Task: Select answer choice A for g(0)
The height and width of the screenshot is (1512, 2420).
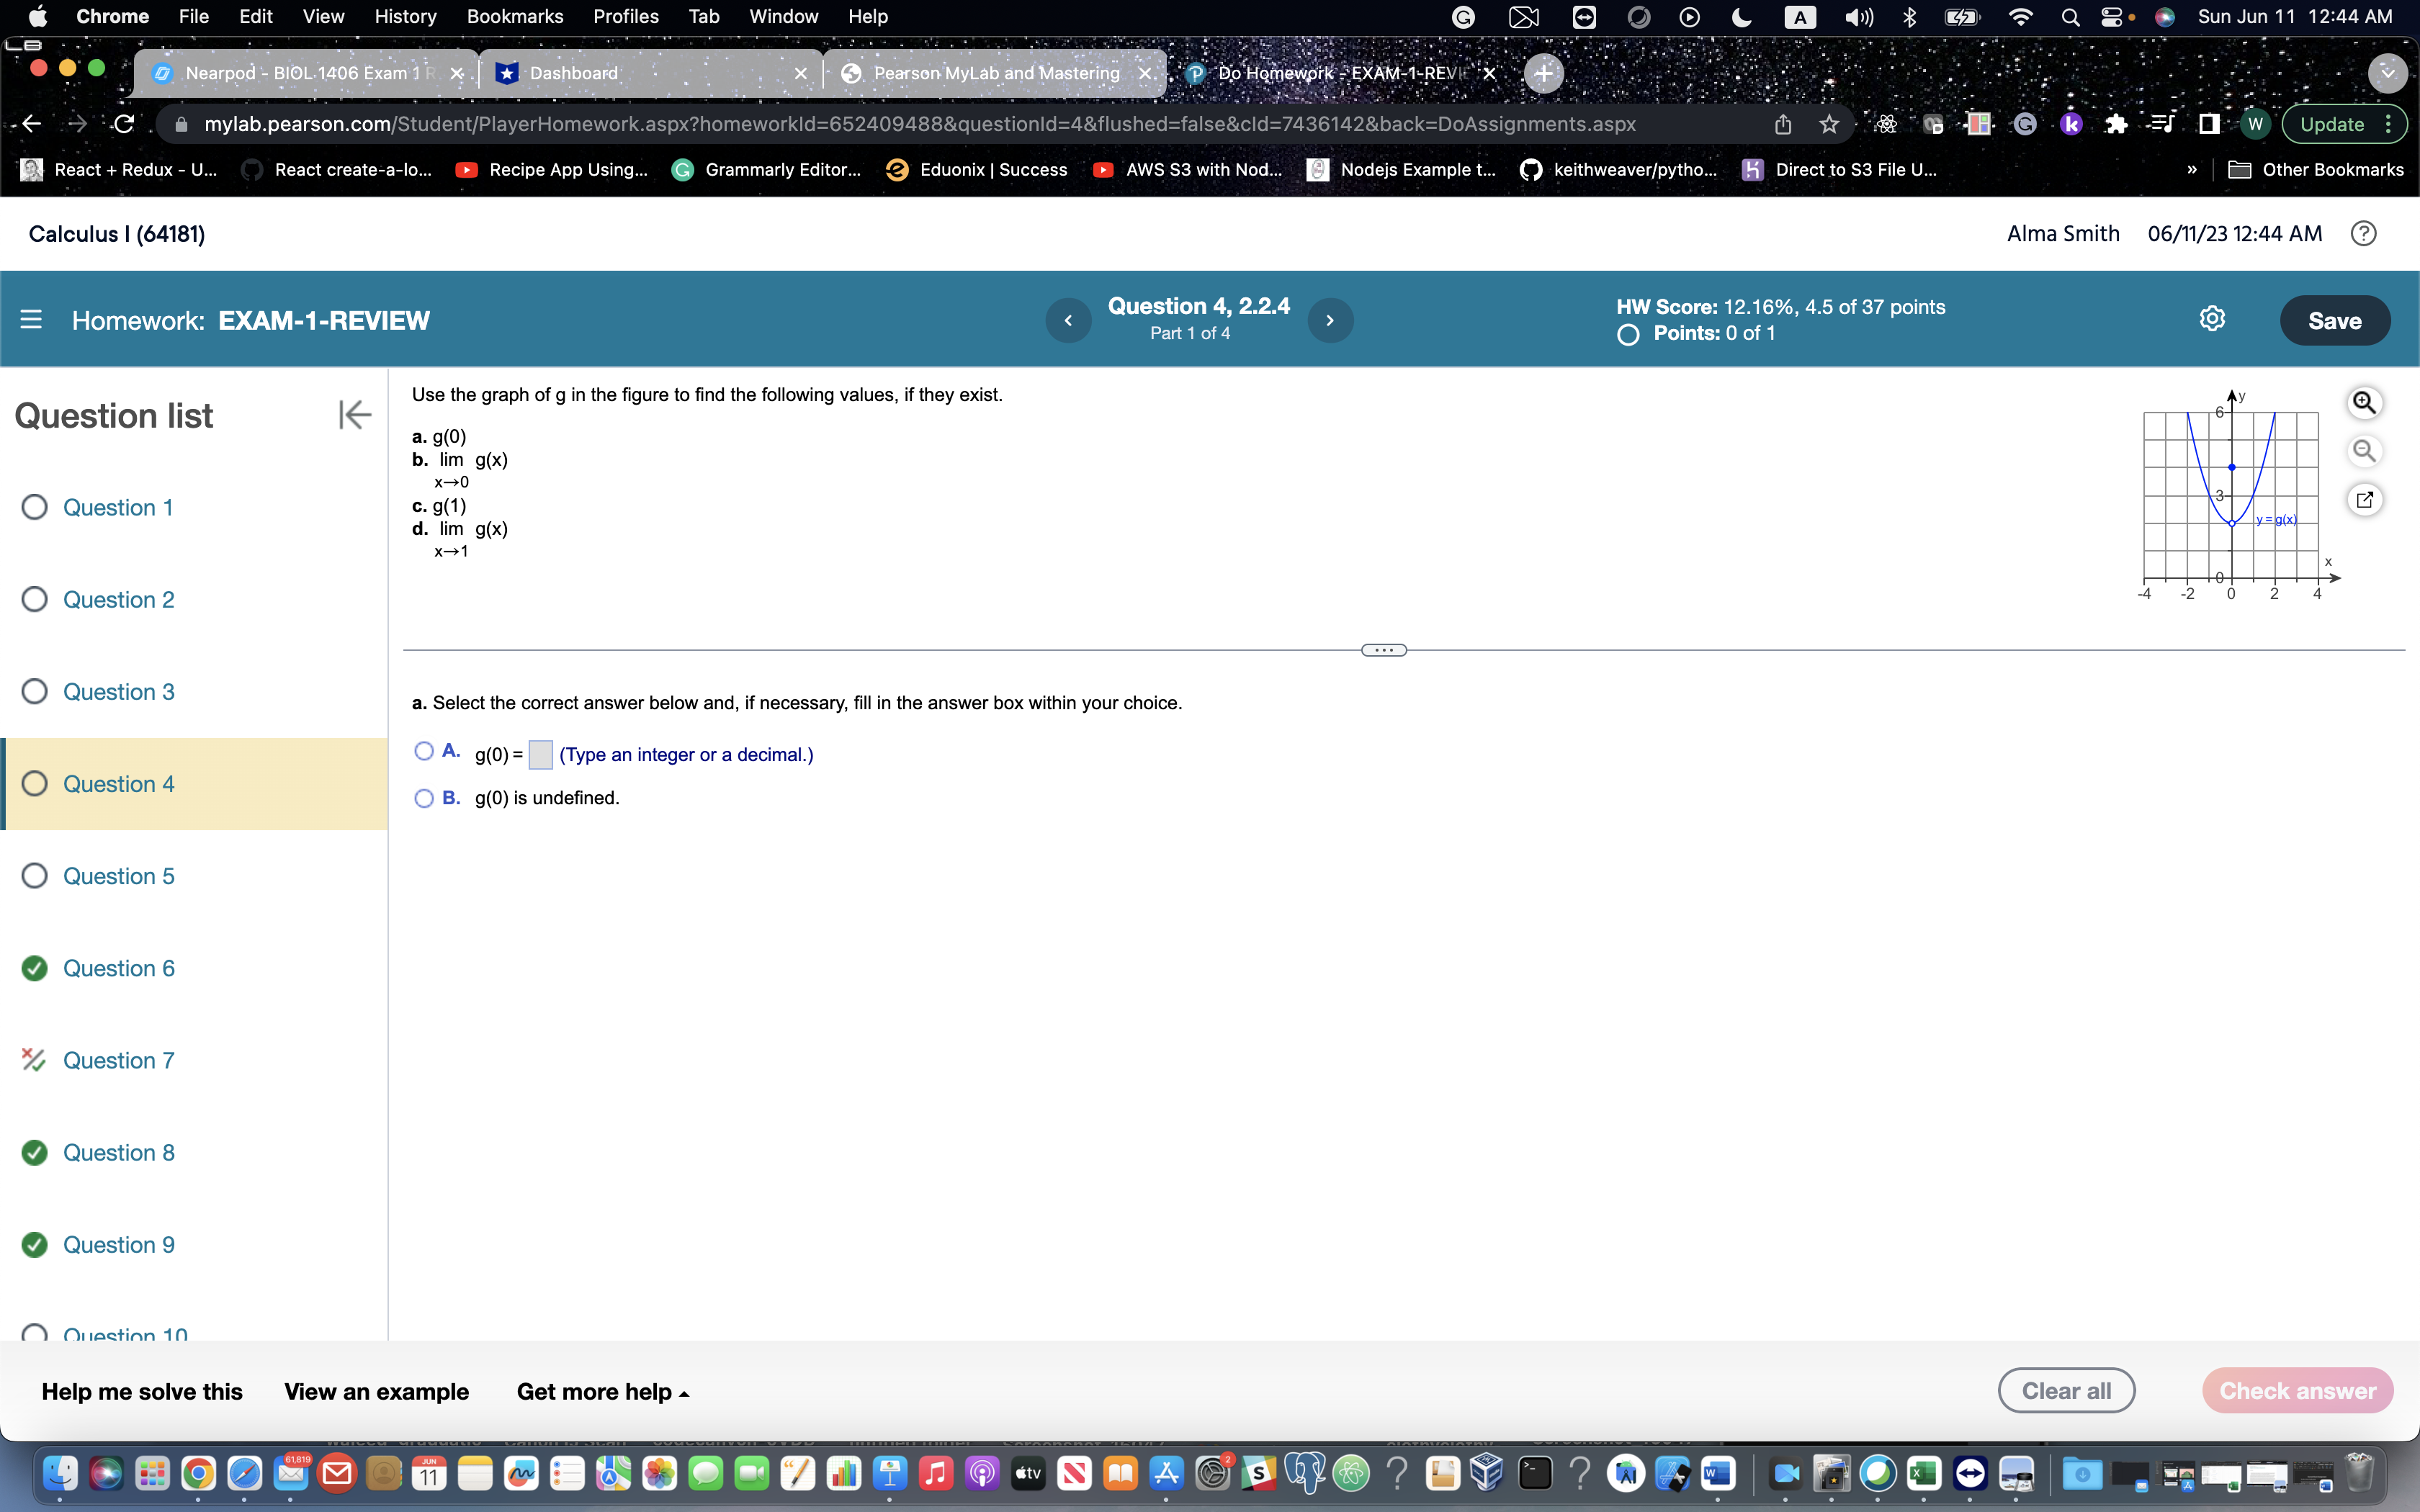Action: pyautogui.click(x=423, y=750)
